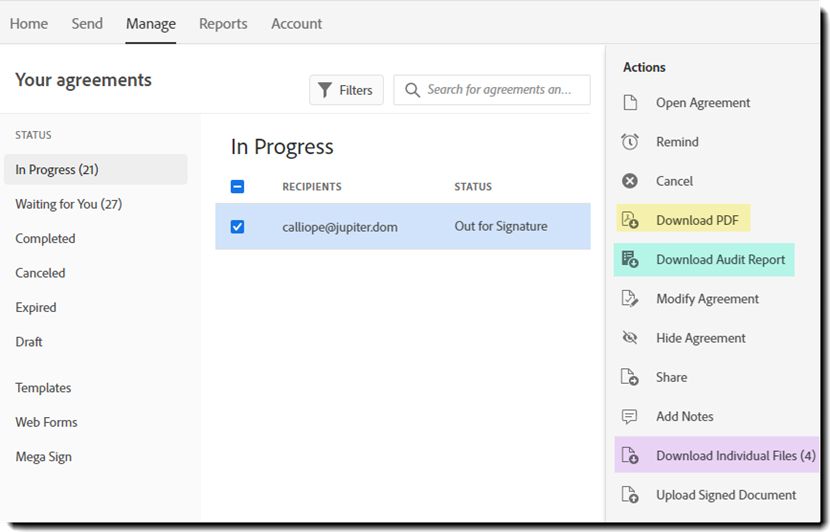The width and height of the screenshot is (830, 532).
Task: Choose Add Notes action label
Action: pos(685,417)
